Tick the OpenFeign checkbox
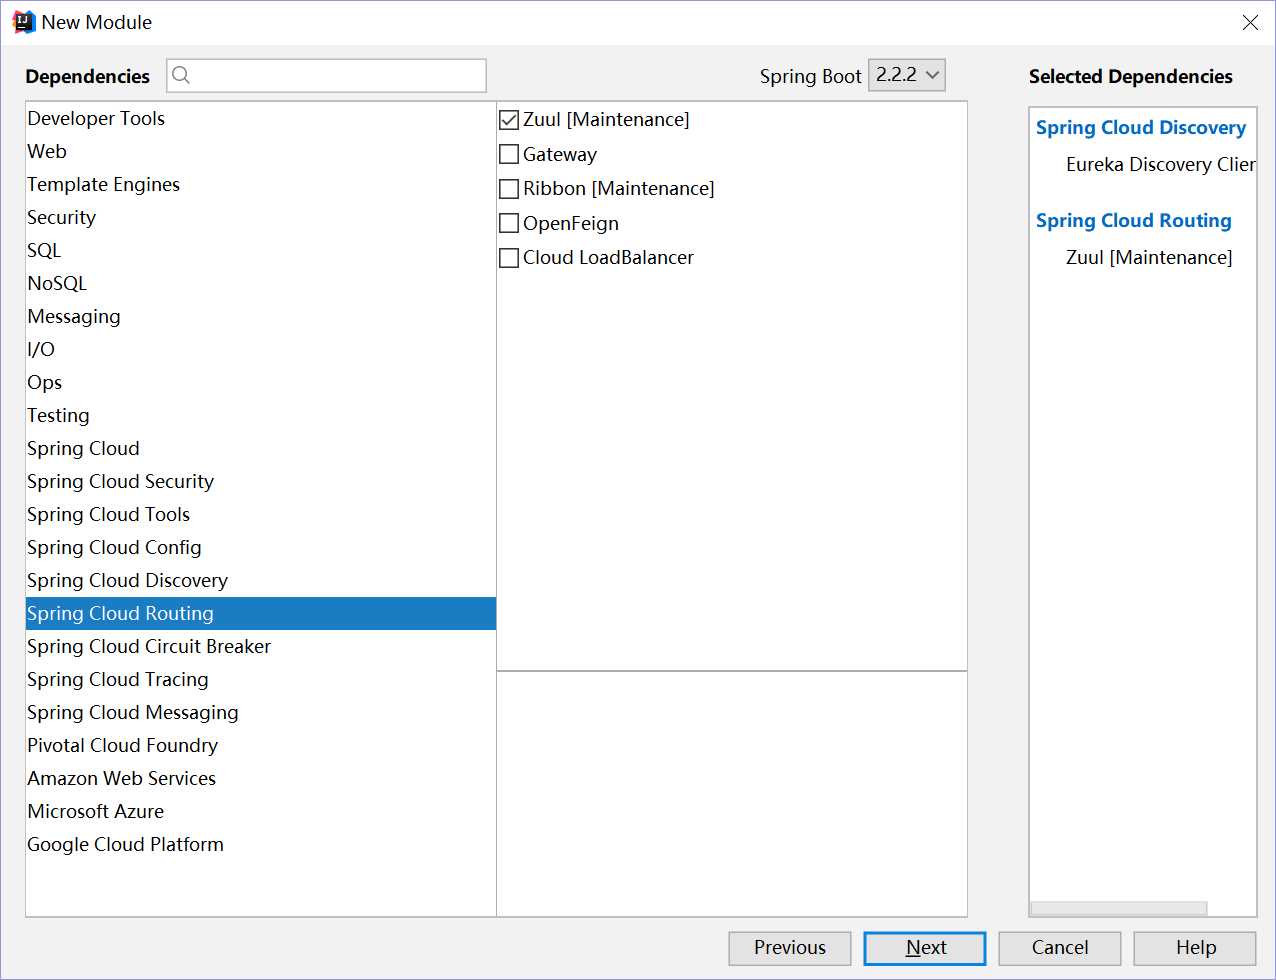Image resolution: width=1276 pixels, height=980 pixels. (x=509, y=223)
